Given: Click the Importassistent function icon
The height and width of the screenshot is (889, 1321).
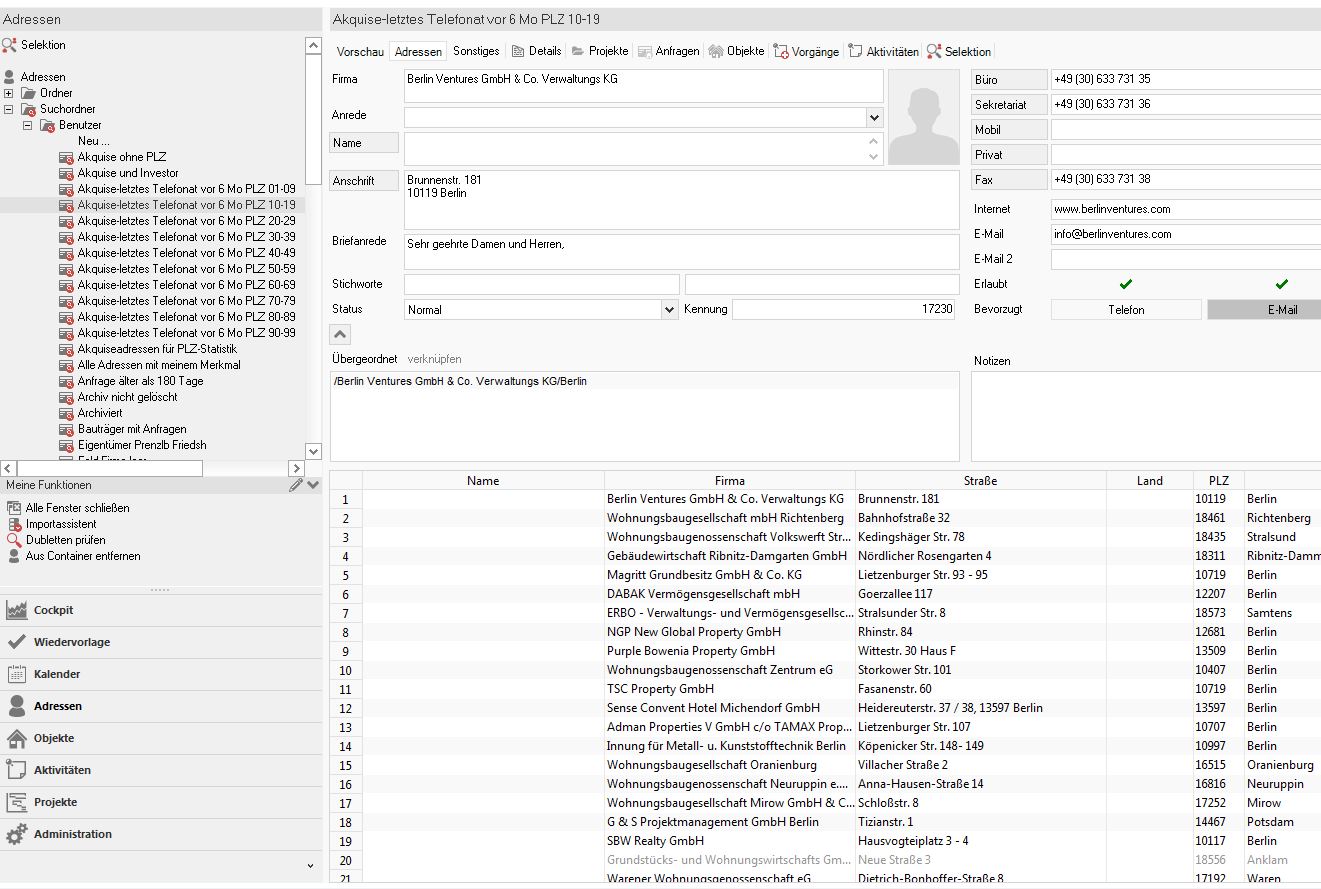Looking at the screenshot, I should click(14, 524).
